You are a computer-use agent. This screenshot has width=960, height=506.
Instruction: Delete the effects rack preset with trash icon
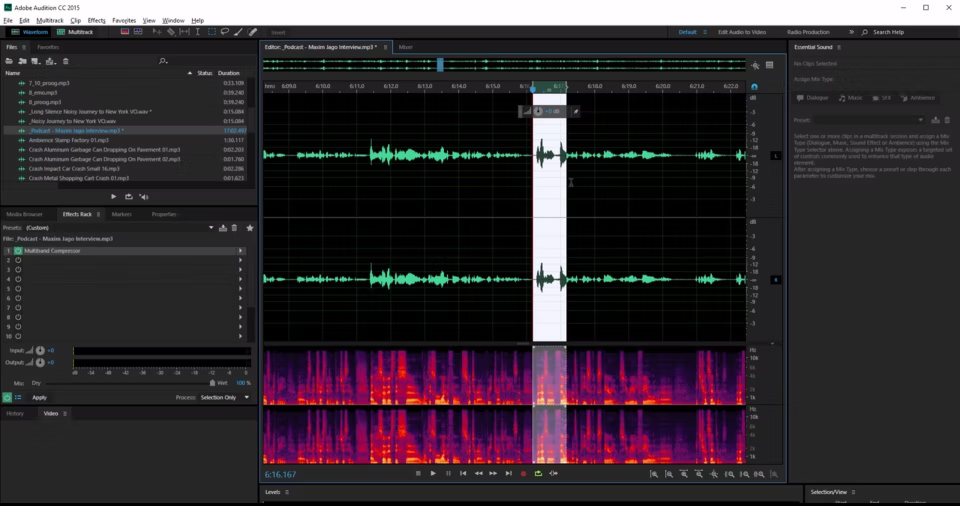click(x=234, y=228)
